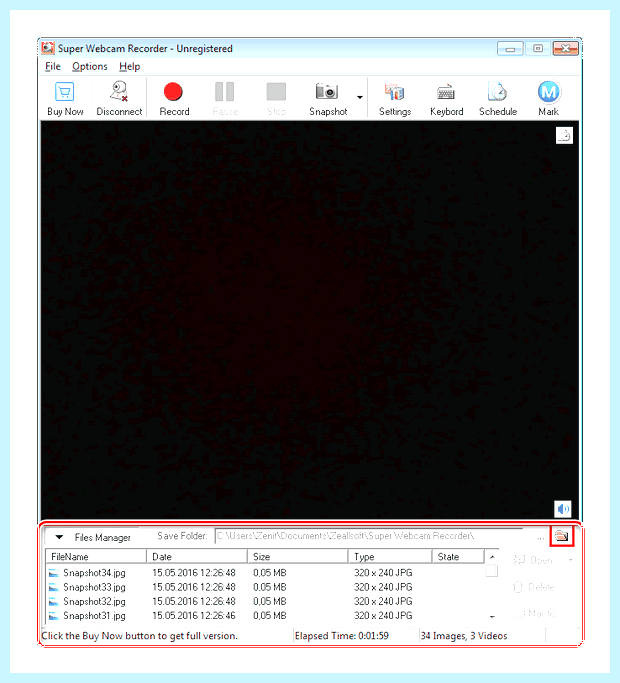Click the Save Folder path field

(x=369, y=536)
